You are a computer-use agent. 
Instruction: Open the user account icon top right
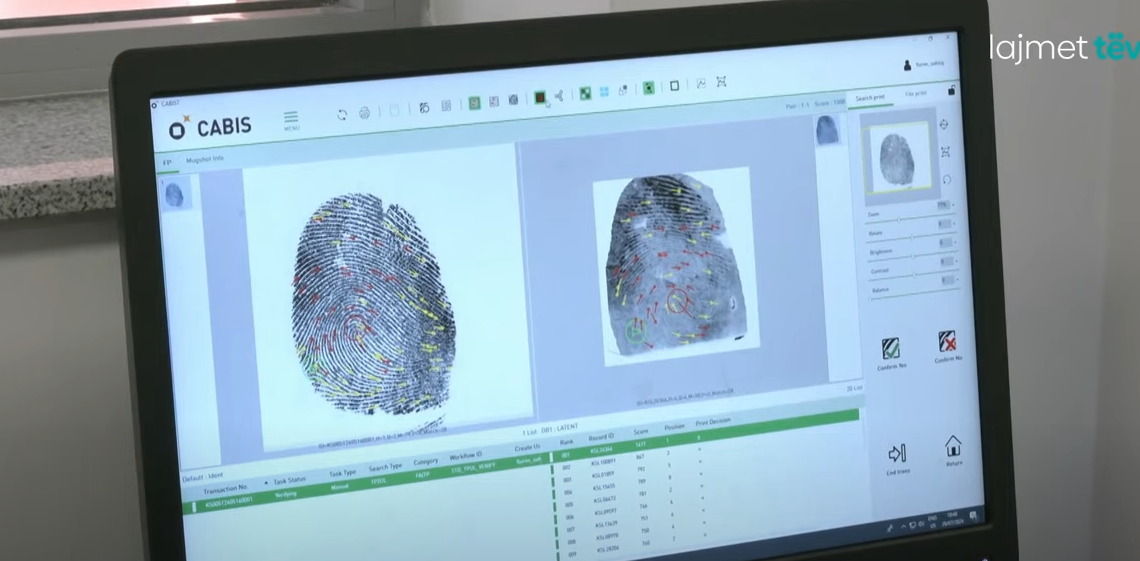pos(907,65)
